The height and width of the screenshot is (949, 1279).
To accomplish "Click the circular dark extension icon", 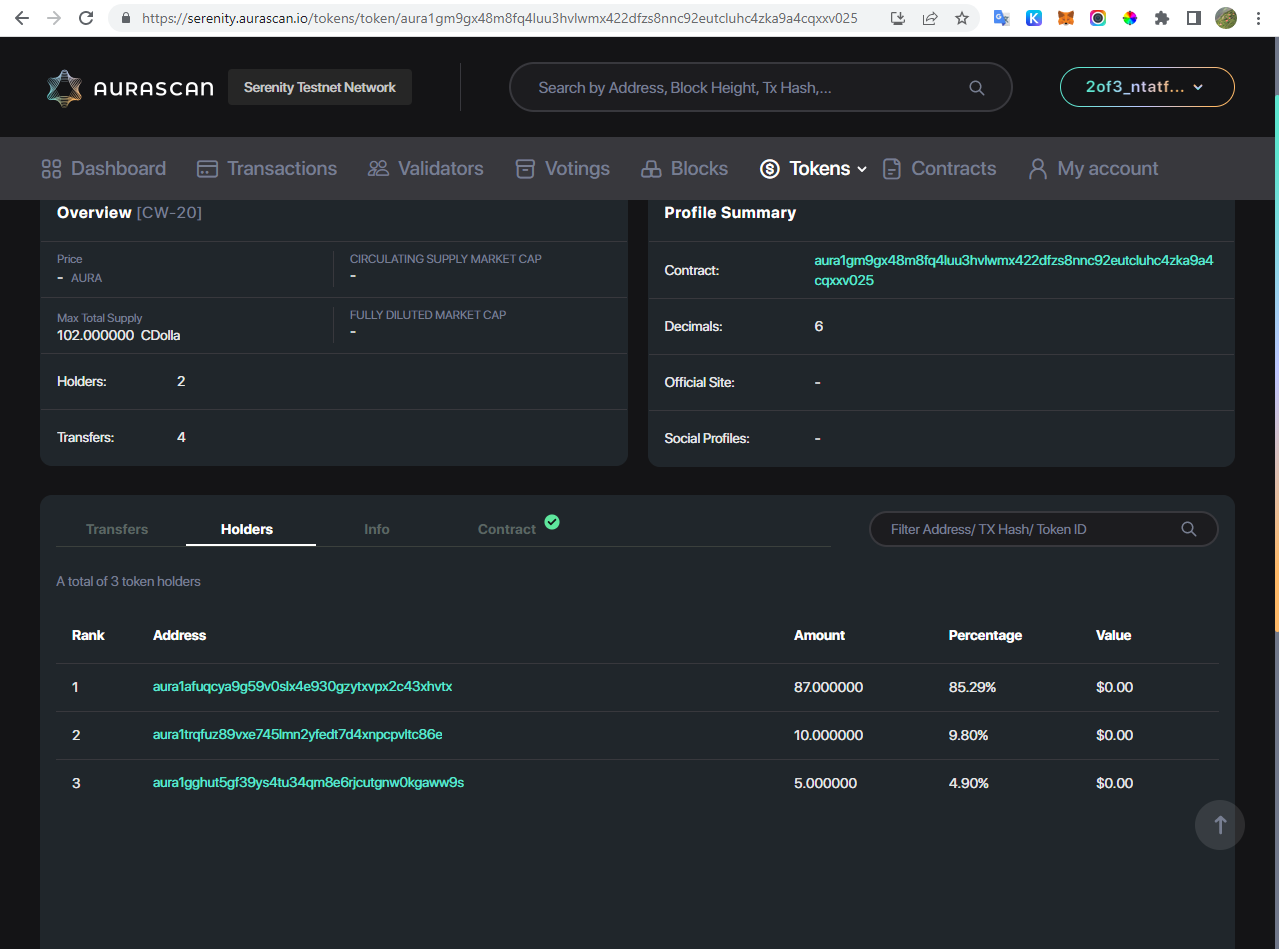I will (x=1098, y=18).
